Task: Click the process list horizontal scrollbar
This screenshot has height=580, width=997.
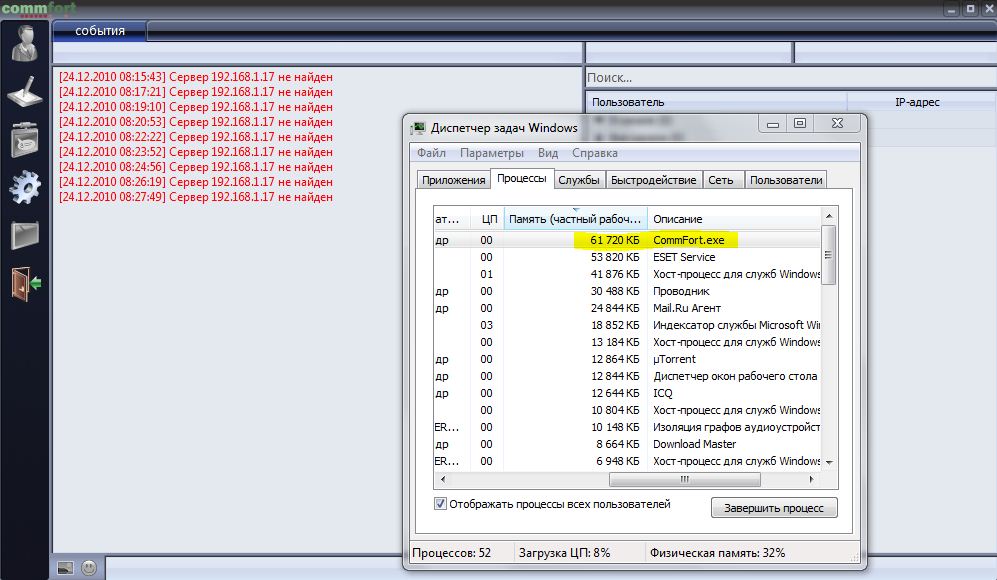Action: 620,479
